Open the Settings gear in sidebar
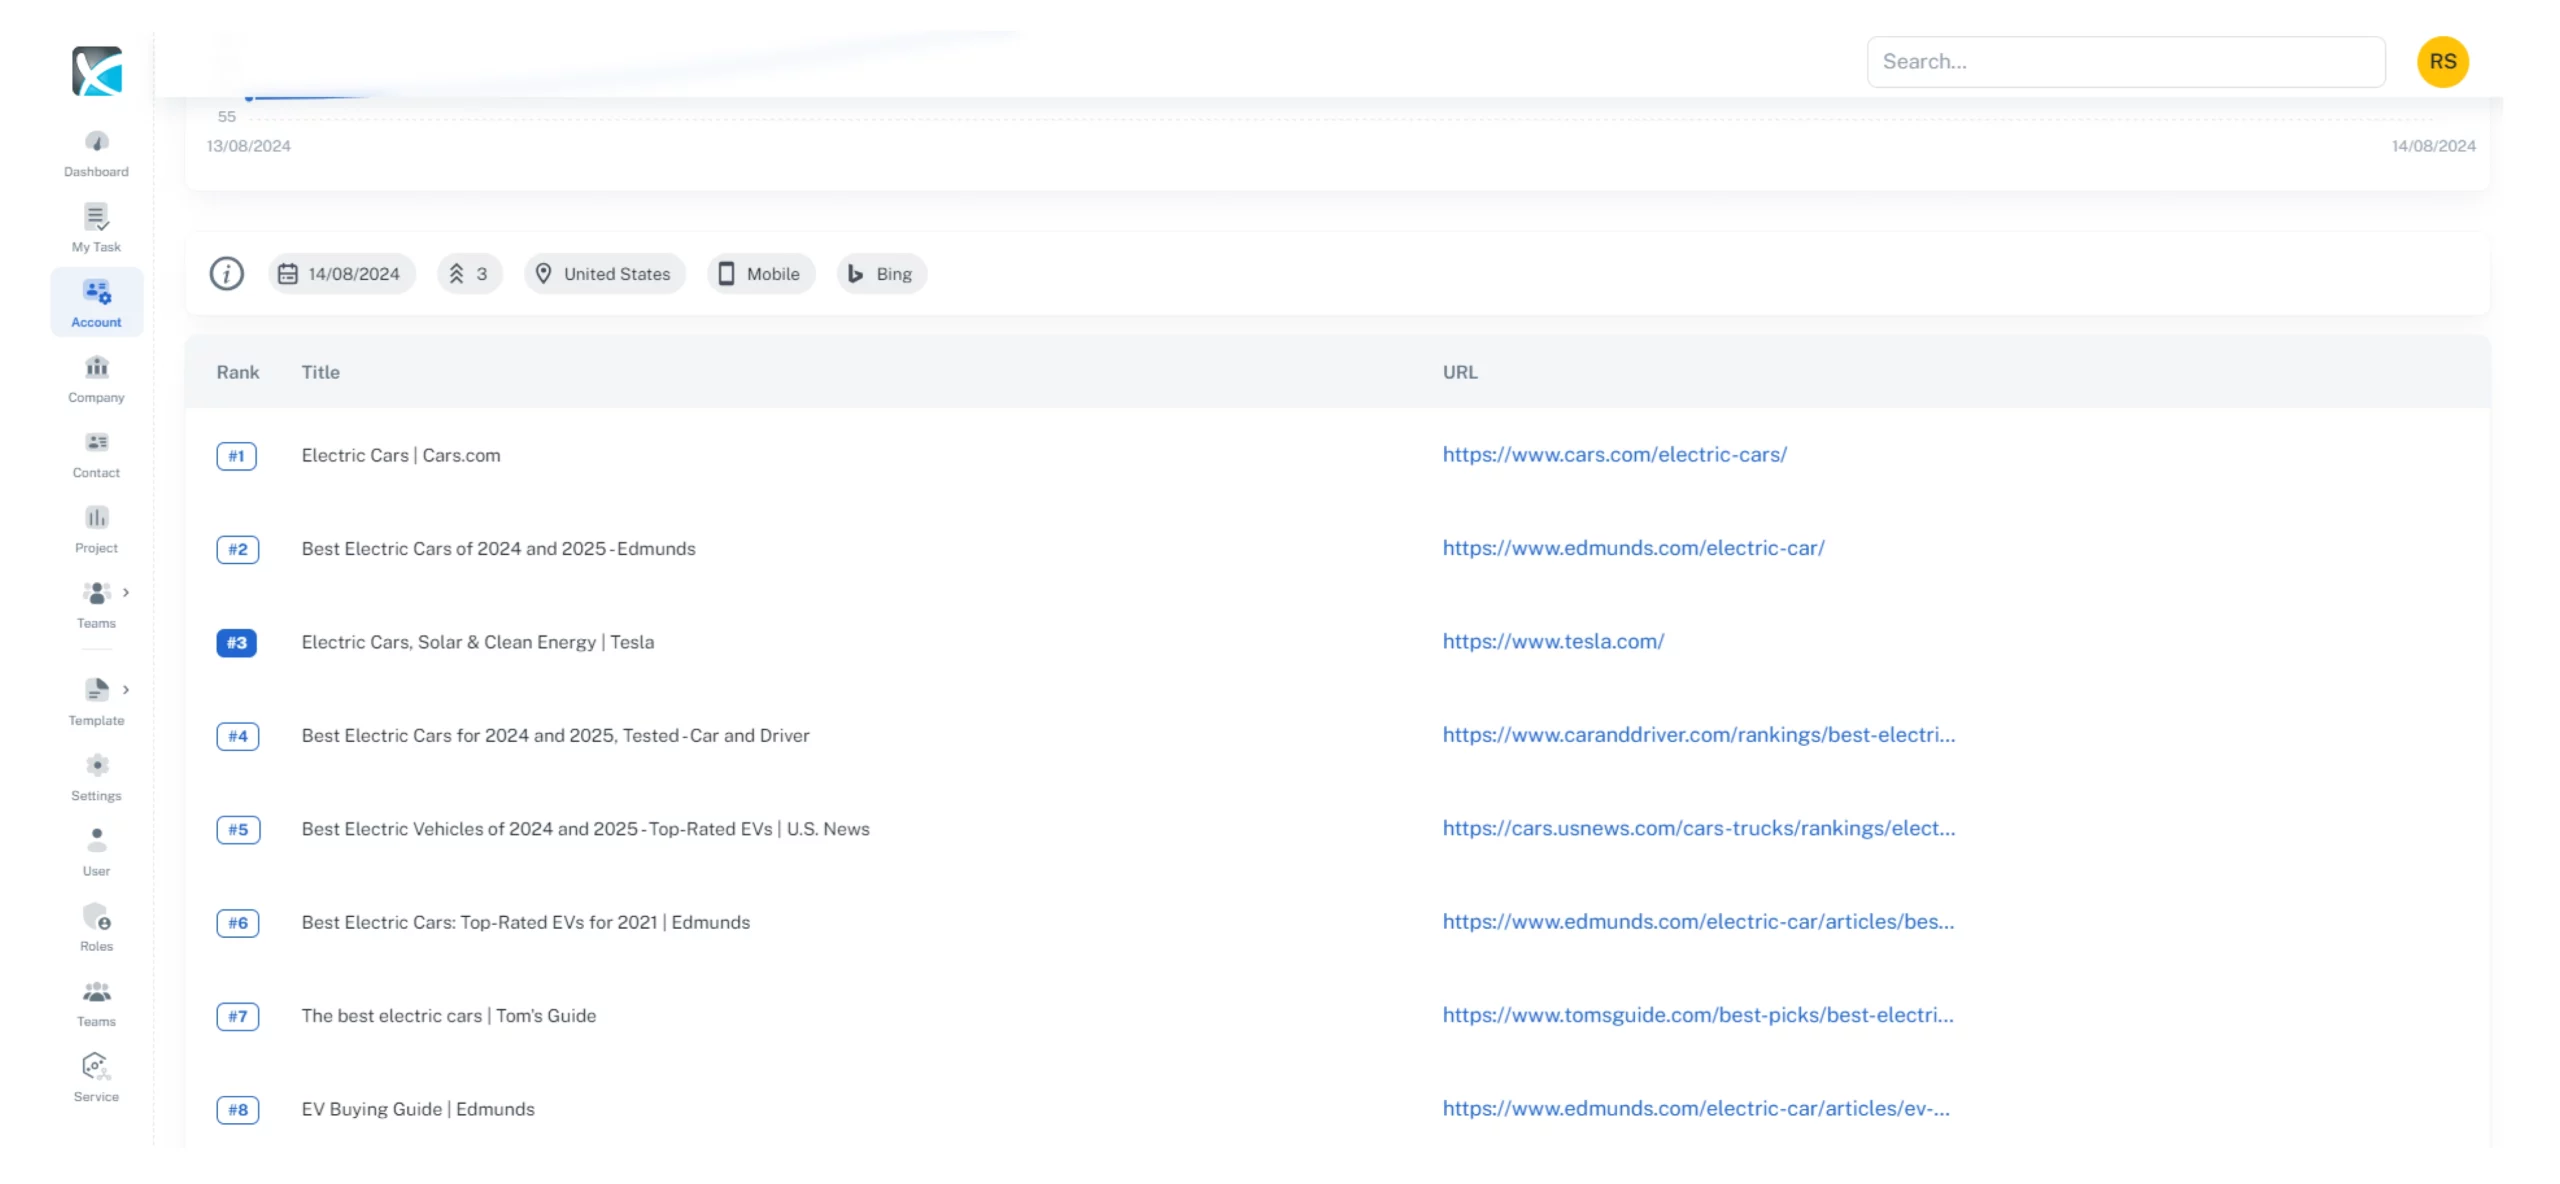Image resolution: width=2560 pixels, height=1184 pixels. [96, 765]
